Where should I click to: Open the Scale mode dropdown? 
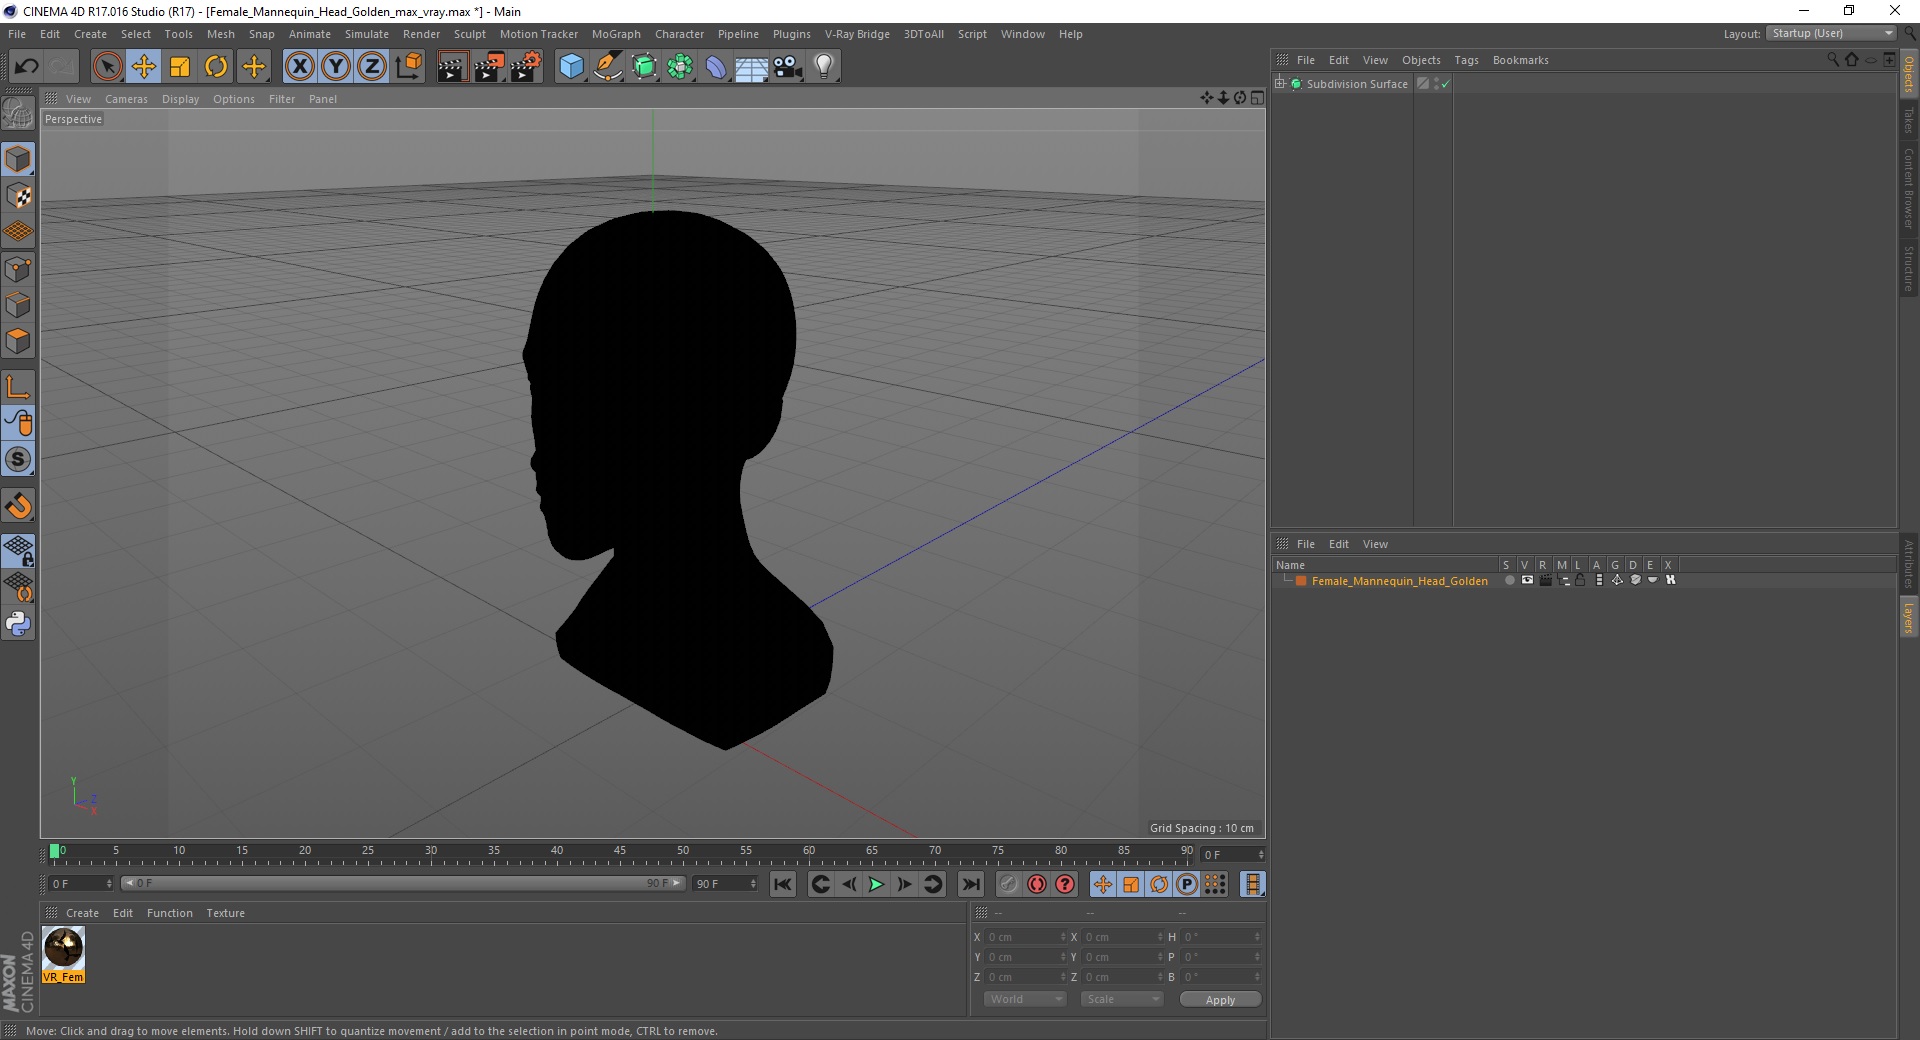[x=1122, y=999]
